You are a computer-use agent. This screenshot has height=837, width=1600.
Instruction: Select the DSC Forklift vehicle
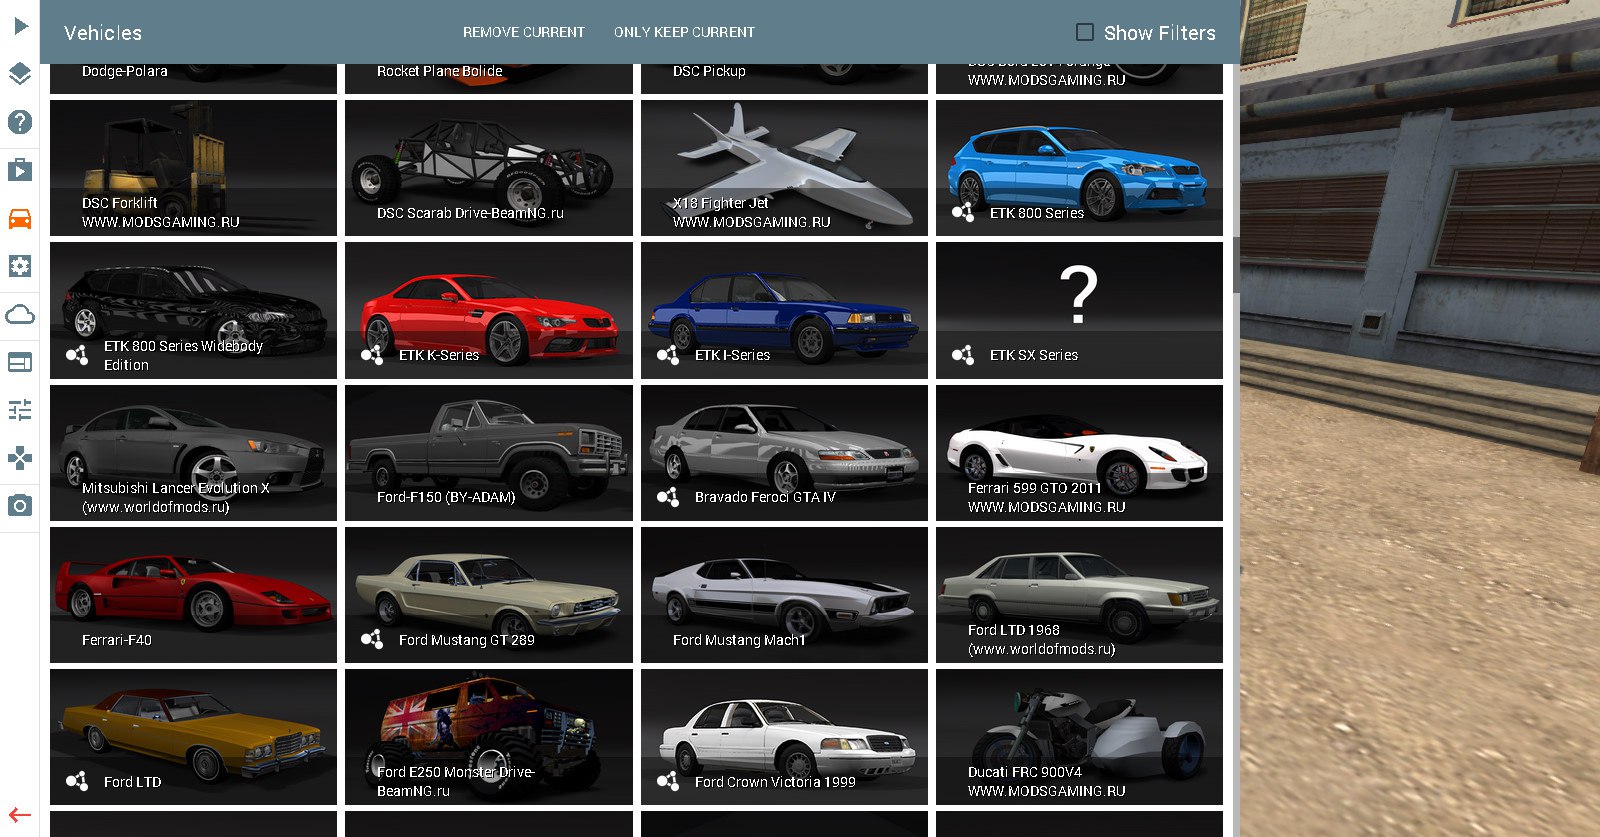coord(193,168)
